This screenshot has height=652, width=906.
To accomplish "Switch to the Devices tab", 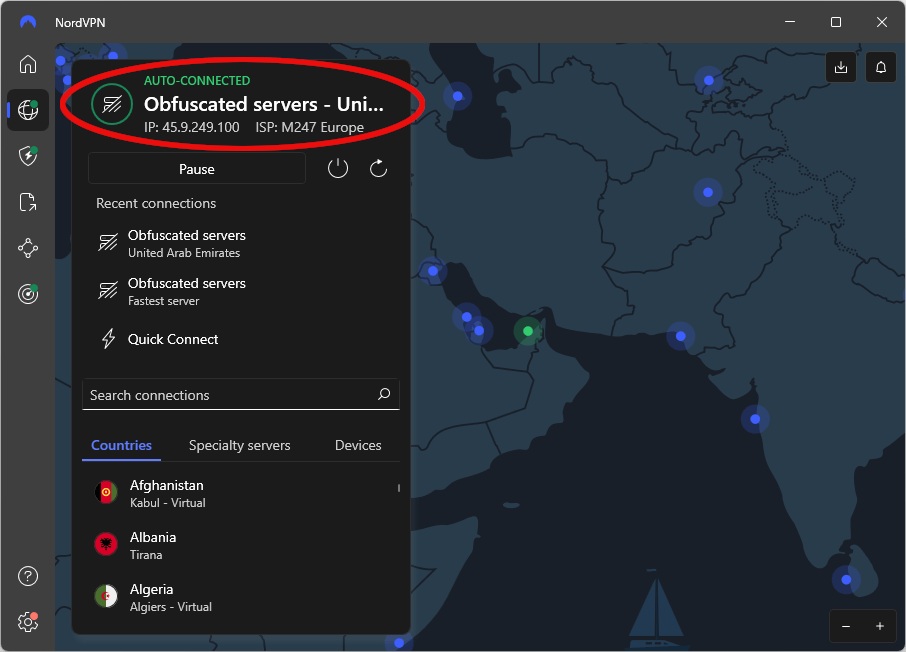I will [x=358, y=446].
